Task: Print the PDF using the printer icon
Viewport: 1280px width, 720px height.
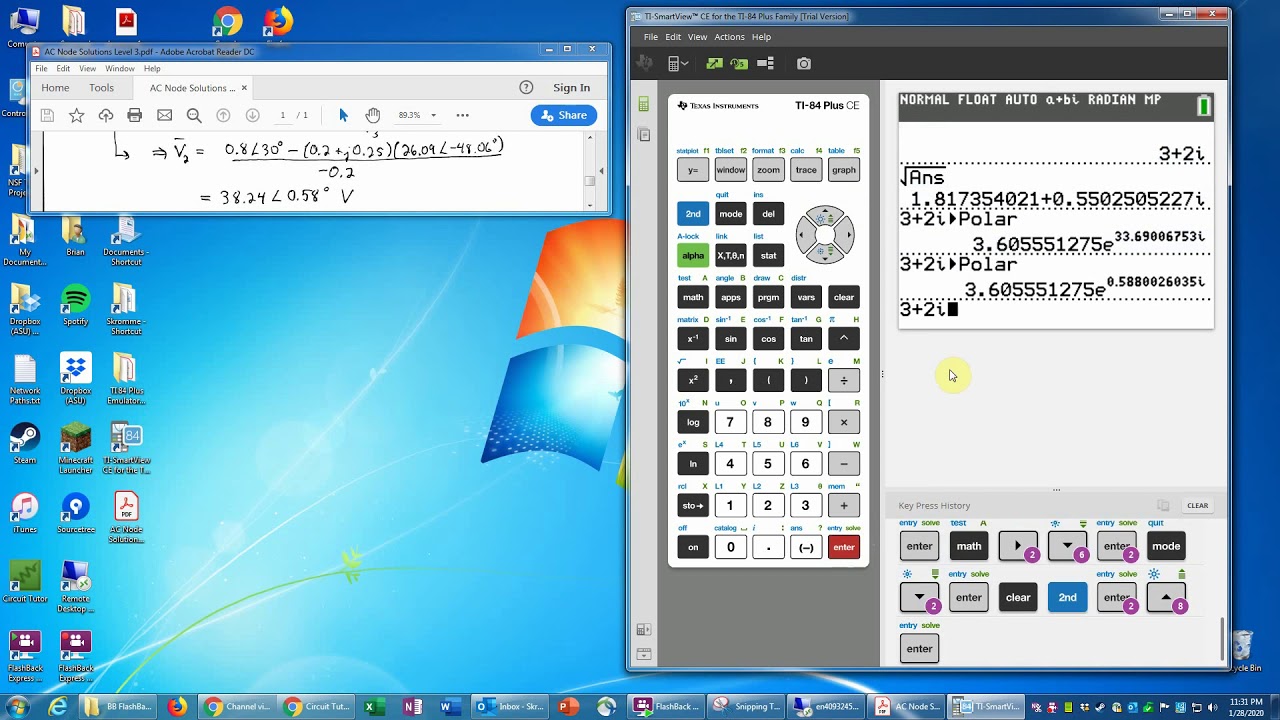Action: 134,115
